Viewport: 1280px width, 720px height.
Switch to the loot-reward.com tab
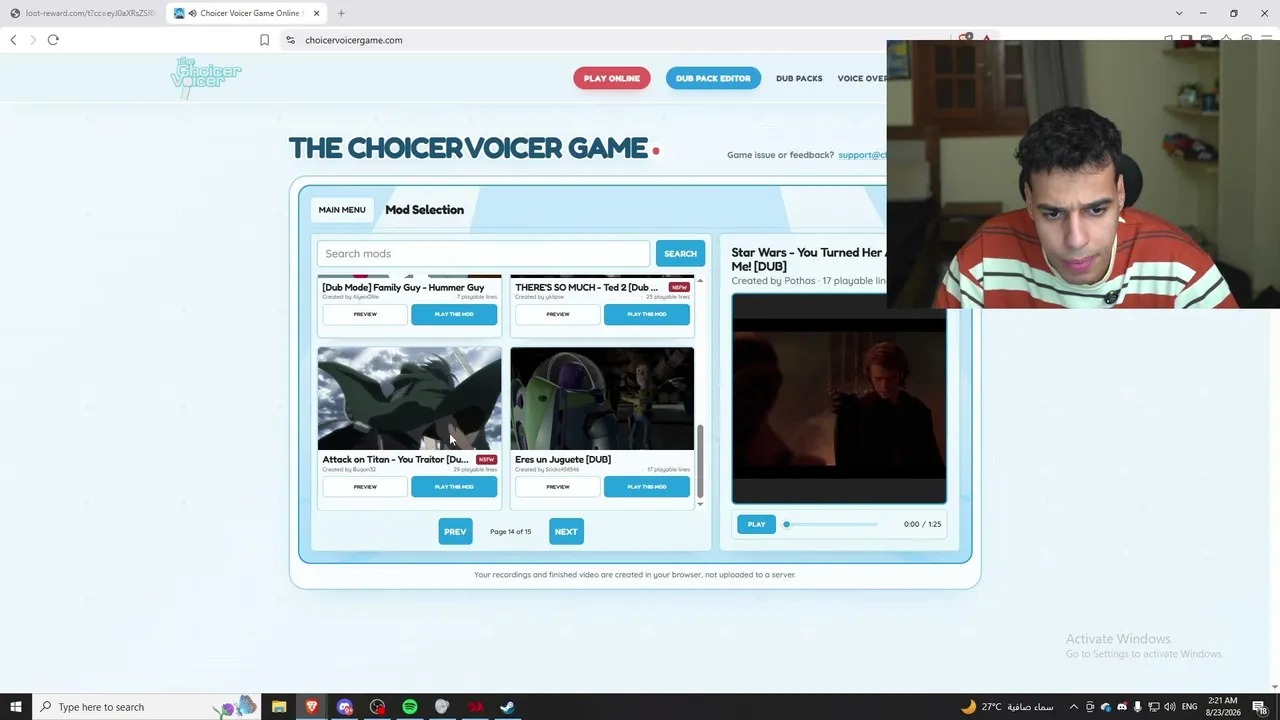click(82, 13)
